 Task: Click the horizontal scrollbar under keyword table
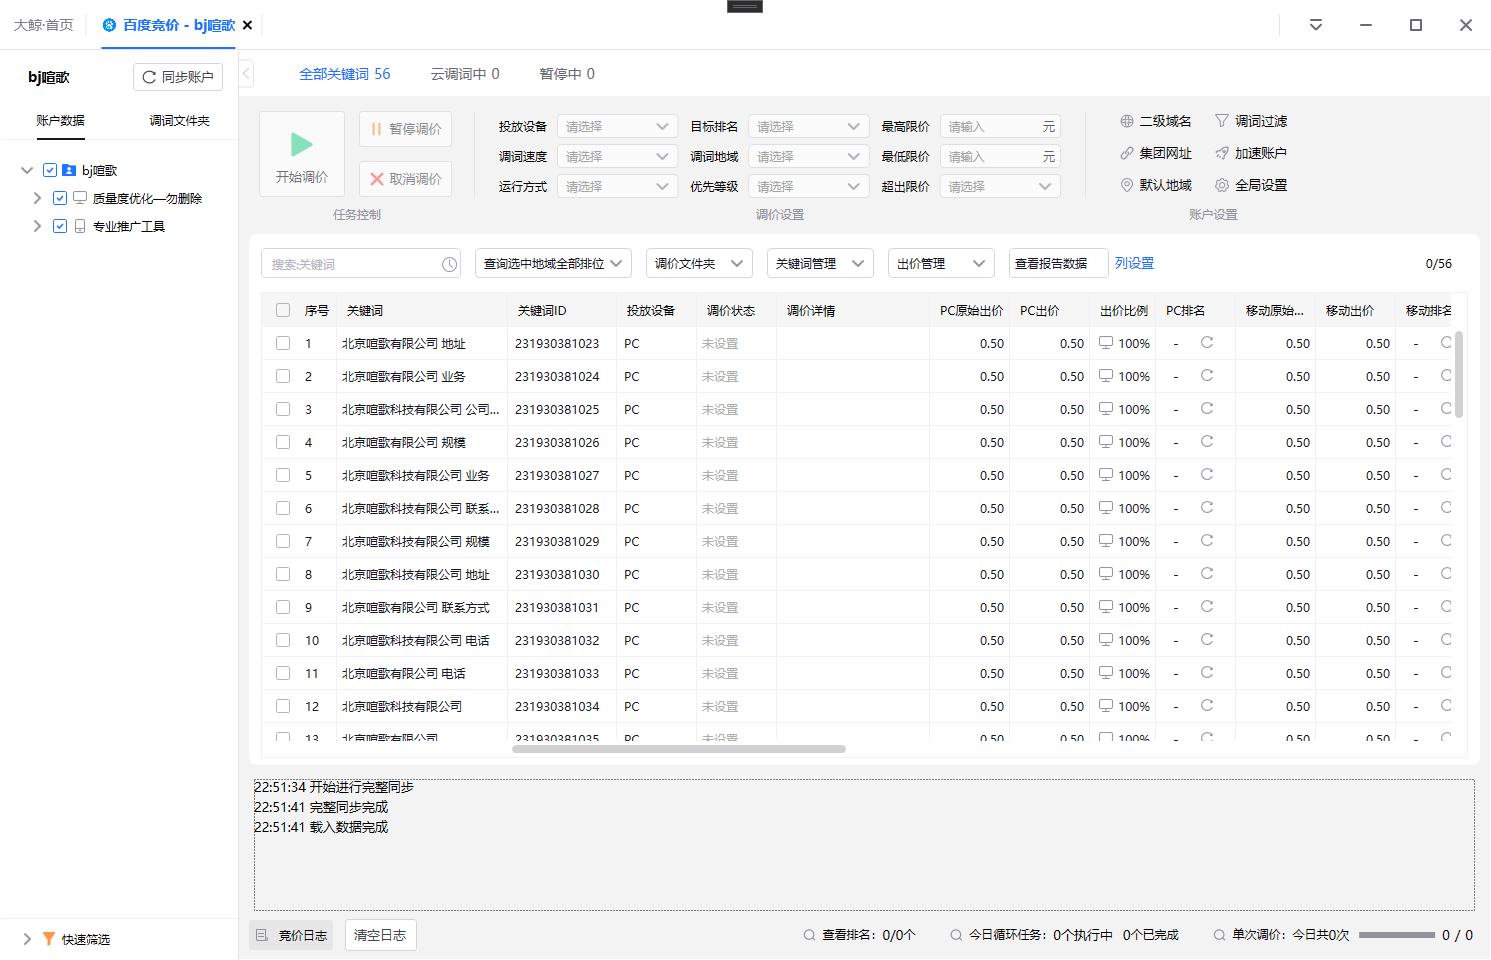(x=679, y=749)
